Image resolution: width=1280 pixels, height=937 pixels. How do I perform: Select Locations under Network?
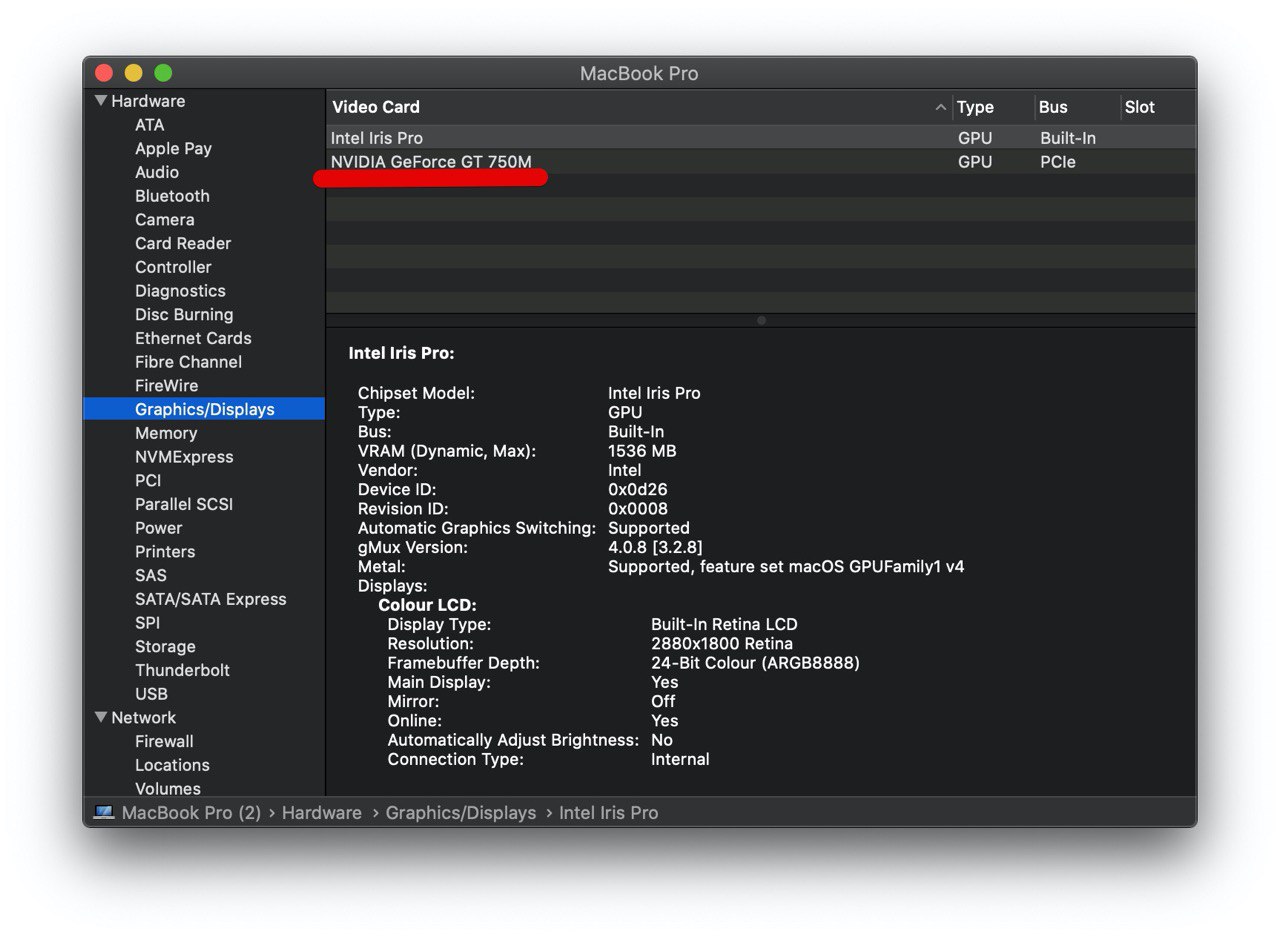(x=172, y=765)
